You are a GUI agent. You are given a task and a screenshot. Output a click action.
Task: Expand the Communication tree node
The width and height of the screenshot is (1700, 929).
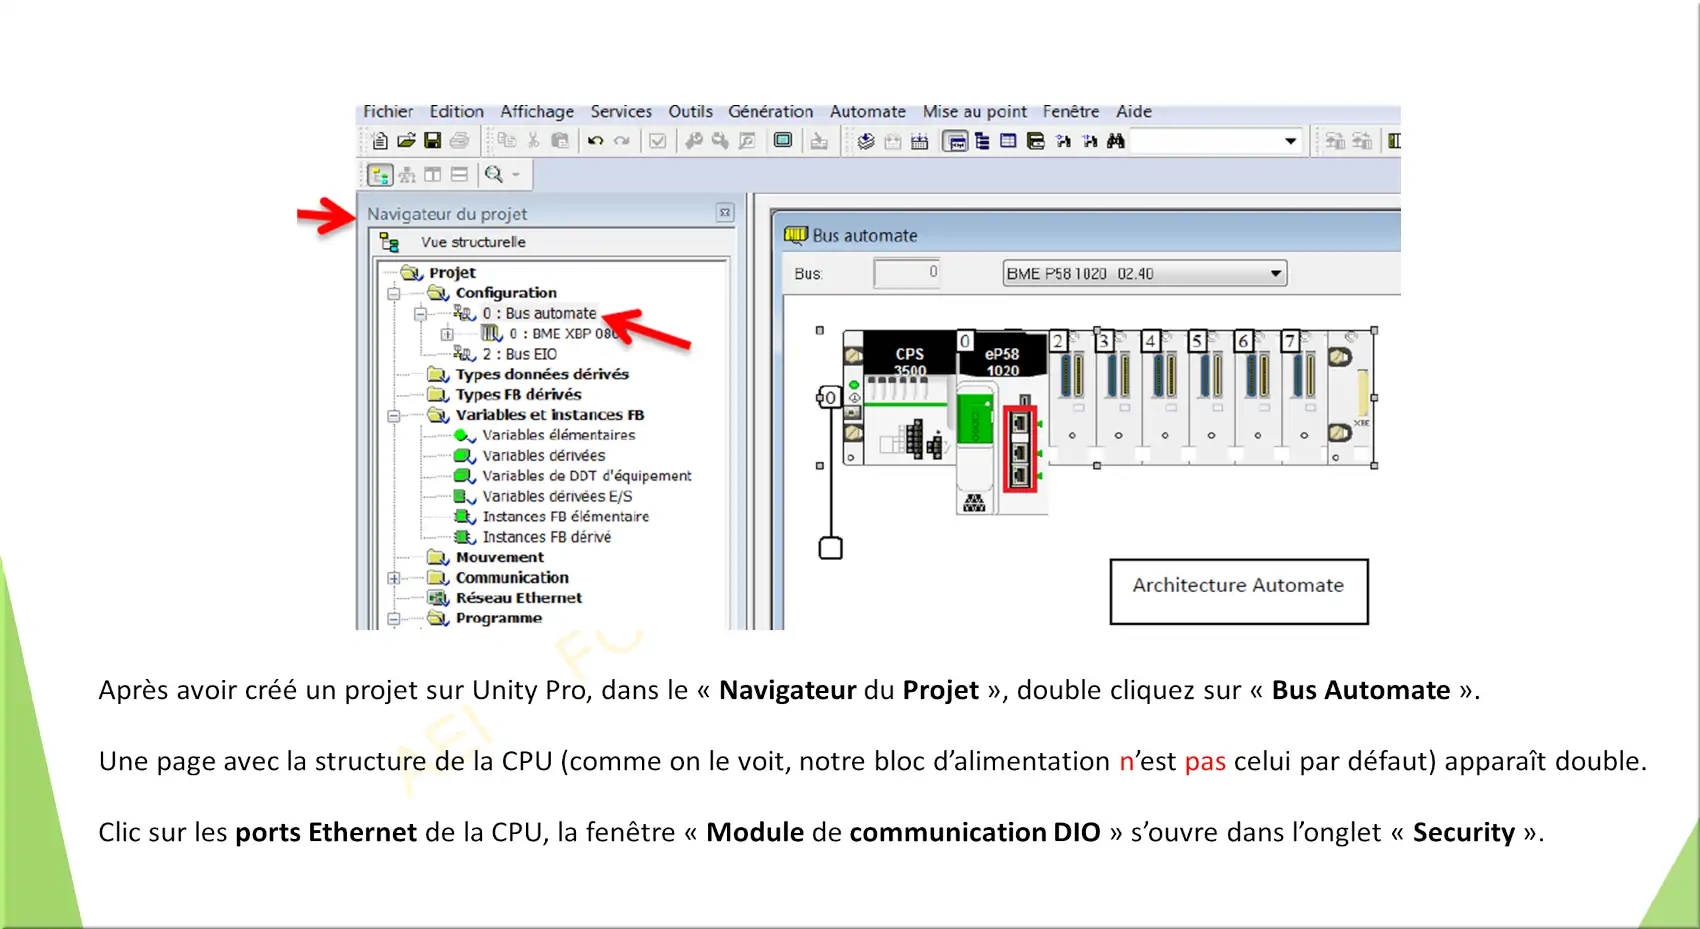[x=394, y=578]
